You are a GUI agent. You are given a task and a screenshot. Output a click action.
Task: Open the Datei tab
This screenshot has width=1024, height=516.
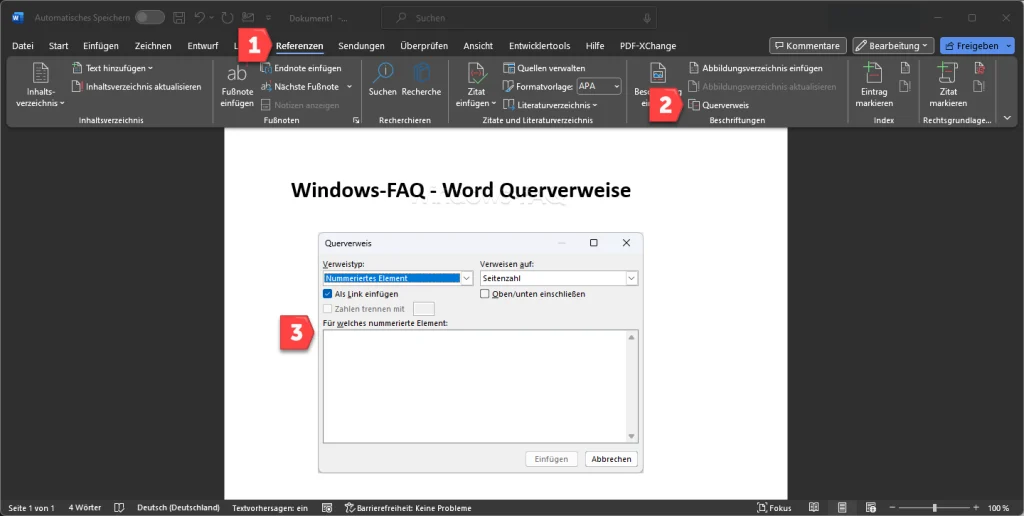coord(23,46)
